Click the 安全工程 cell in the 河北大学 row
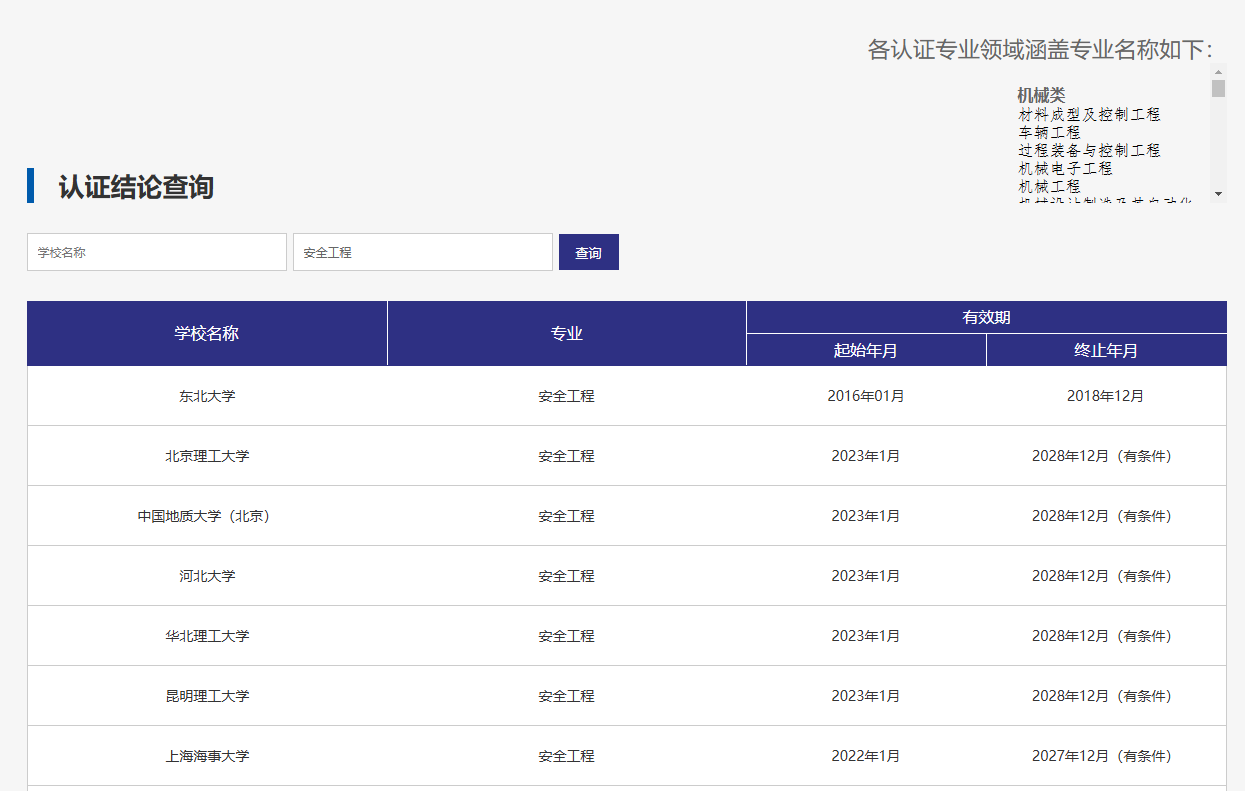Viewport: 1245px width, 791px height. tap(567, 576)
